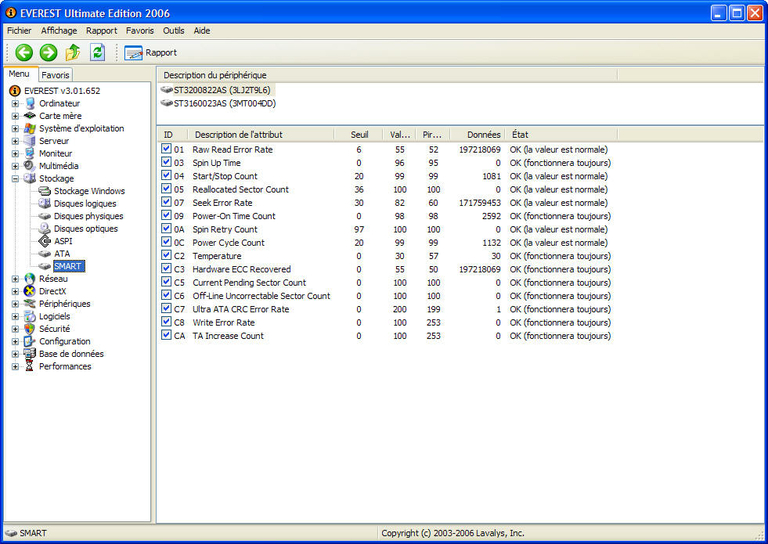Collapse the Stockage tree node
768x544 pixels.
15,179
